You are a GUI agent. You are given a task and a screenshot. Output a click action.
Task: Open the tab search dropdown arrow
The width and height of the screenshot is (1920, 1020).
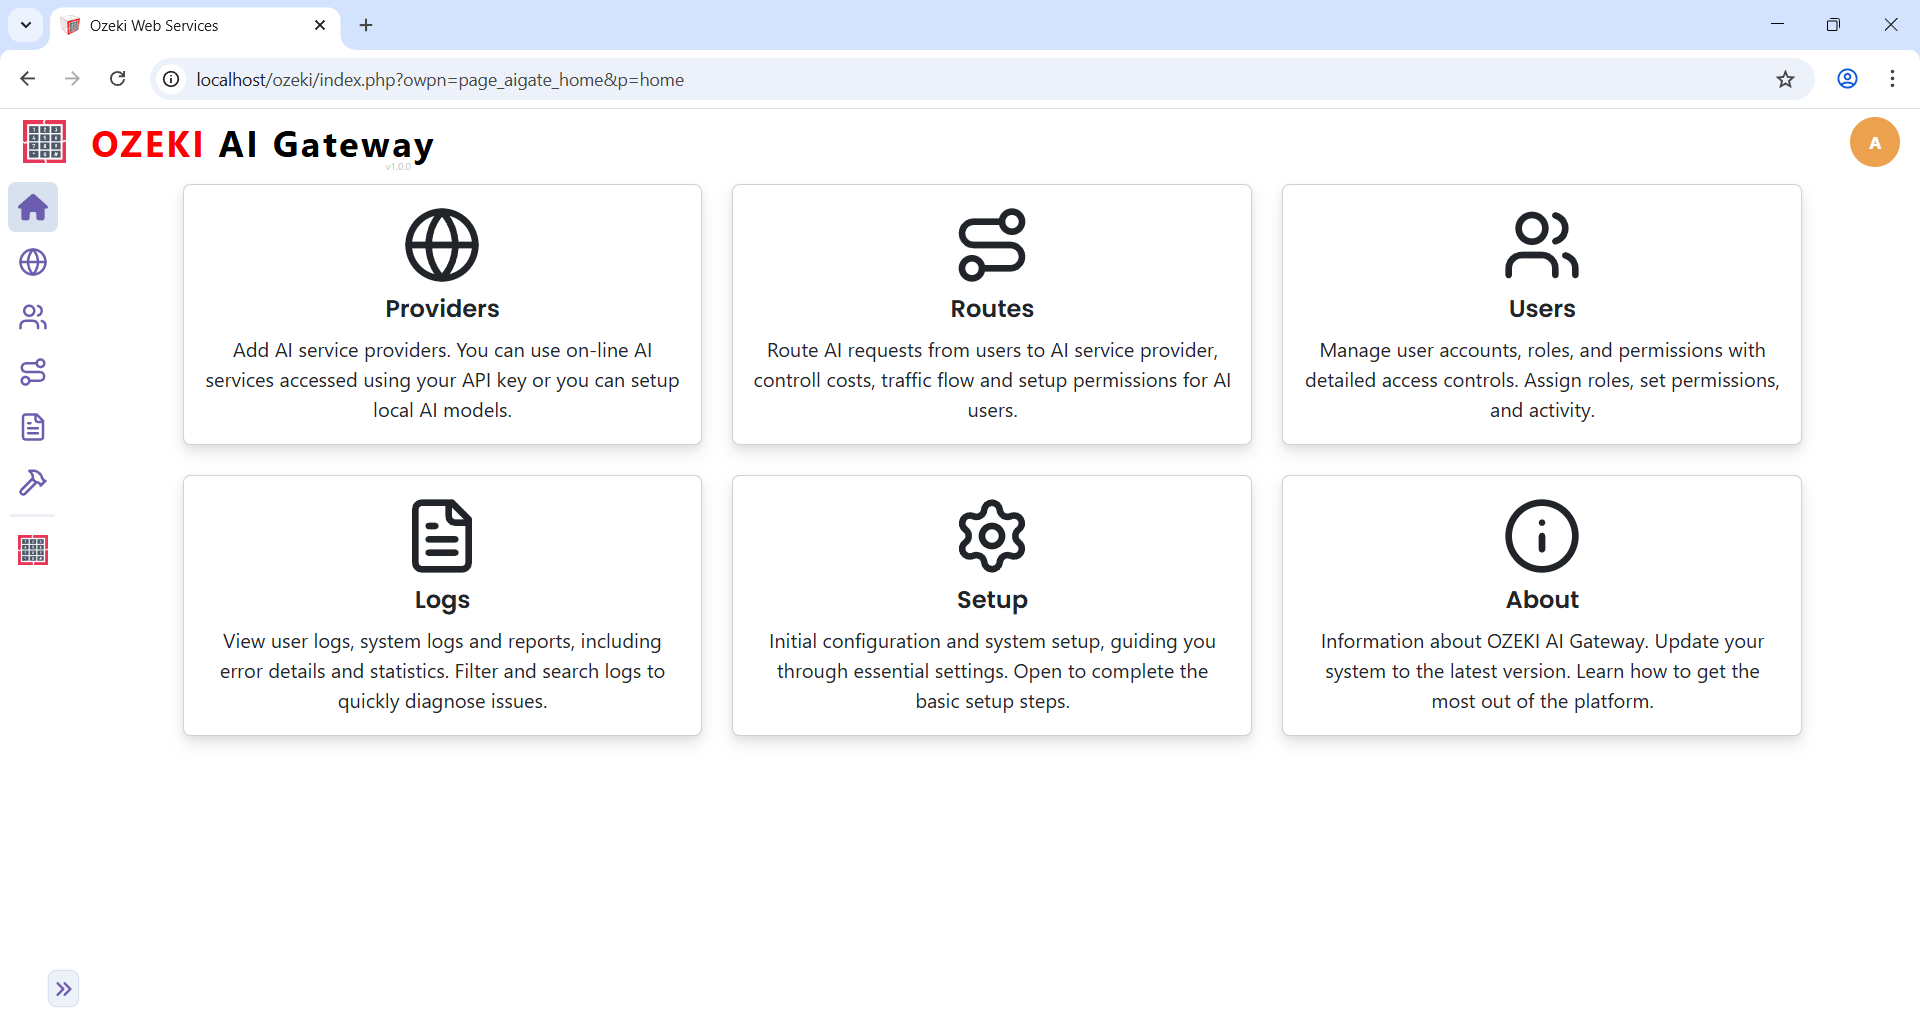tap(26, 25)
